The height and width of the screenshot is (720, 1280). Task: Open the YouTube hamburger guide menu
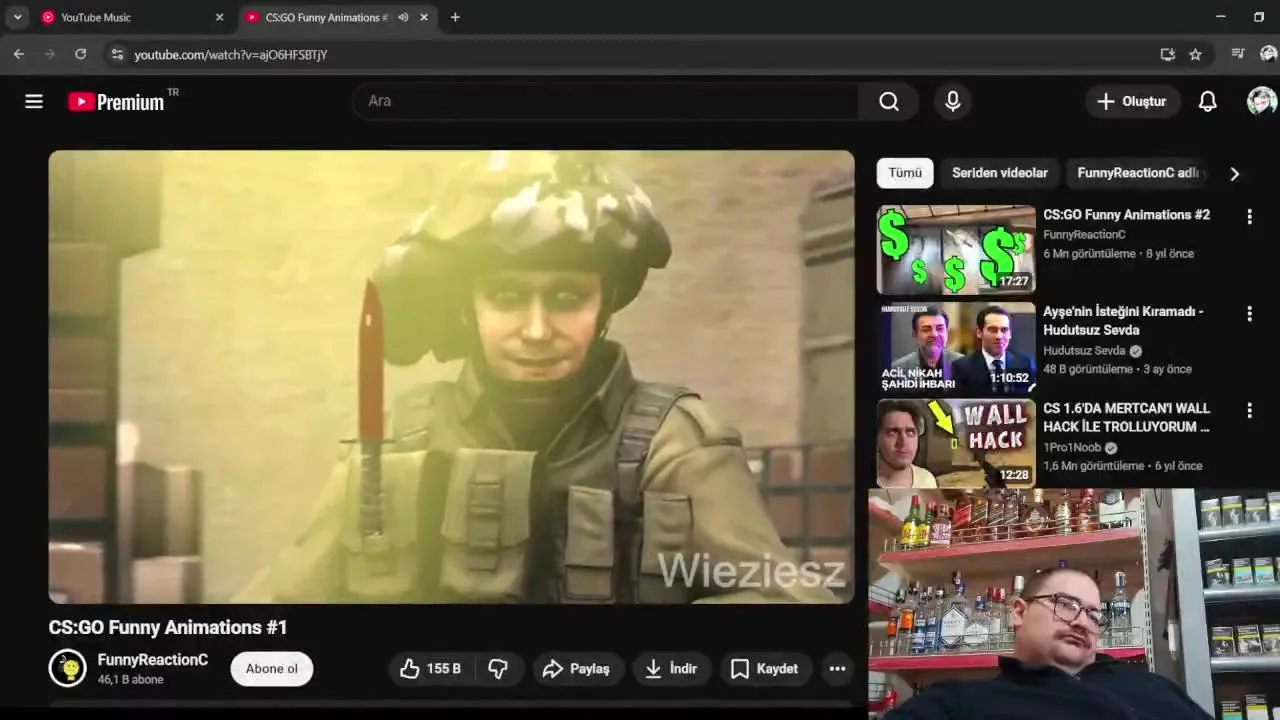pos(34,101)
